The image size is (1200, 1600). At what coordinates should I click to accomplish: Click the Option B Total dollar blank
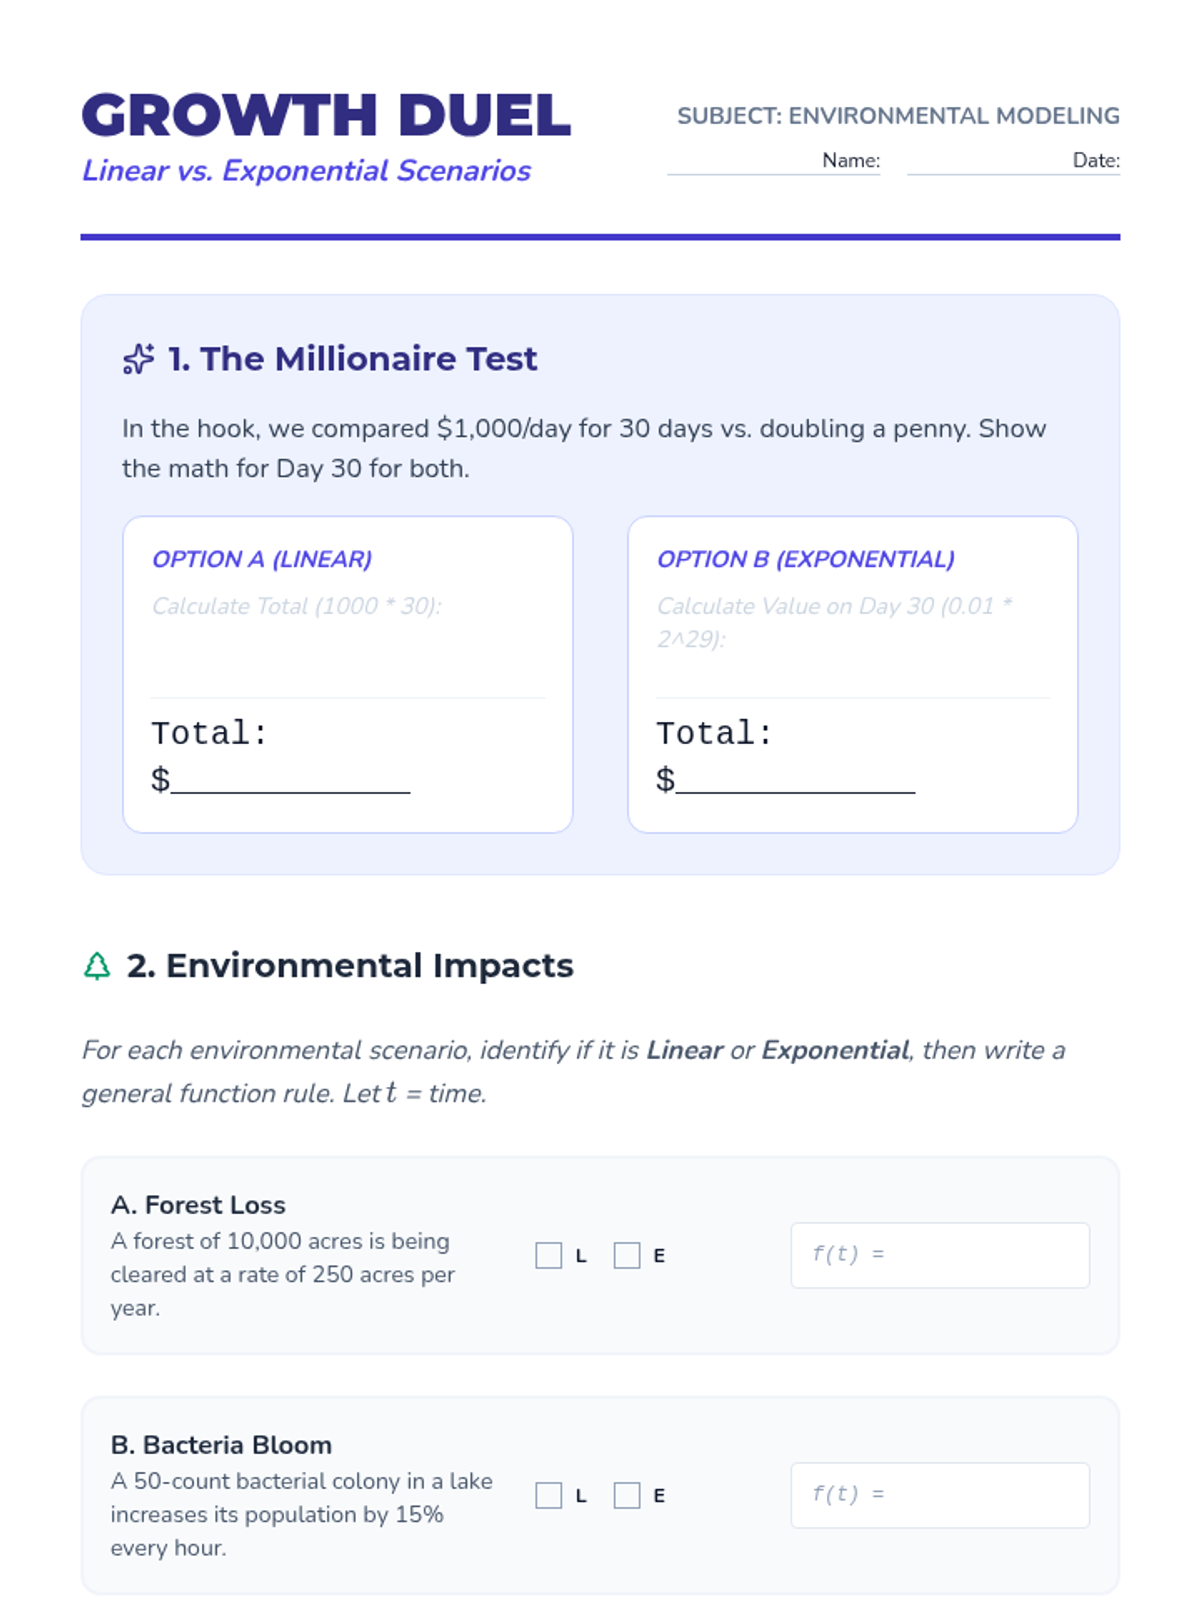795,780
